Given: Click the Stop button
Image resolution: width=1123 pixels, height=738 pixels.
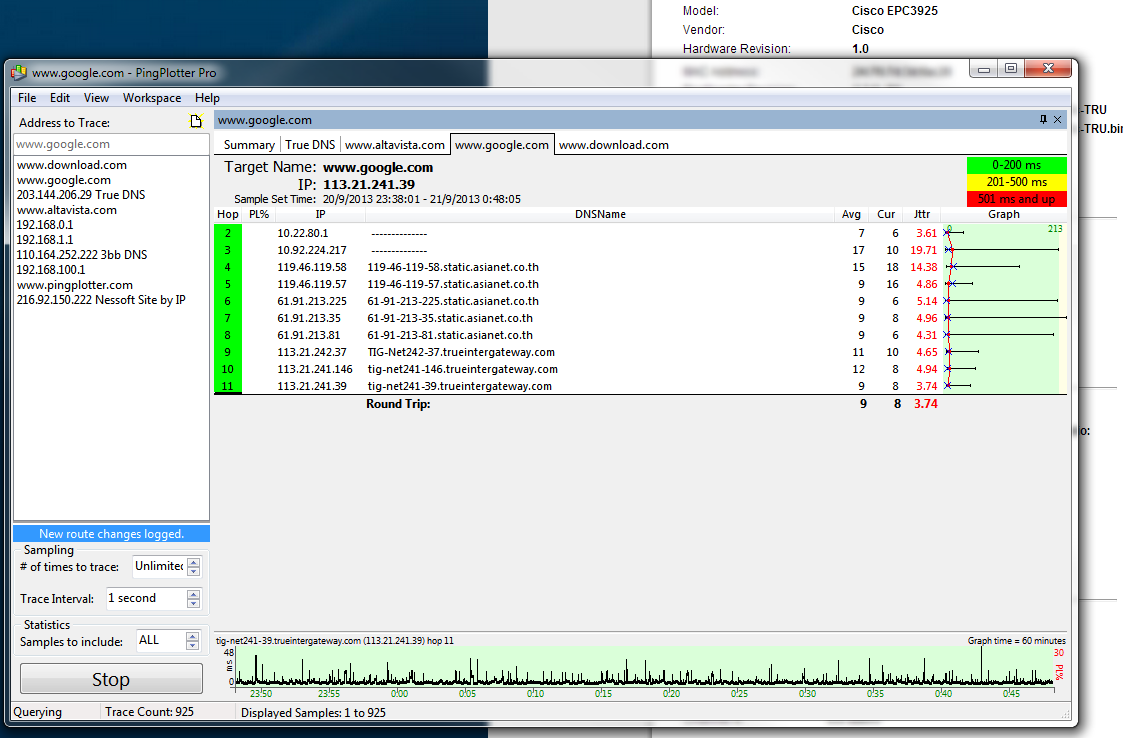Looking at the screenshot, I should [x=111, y=679].
